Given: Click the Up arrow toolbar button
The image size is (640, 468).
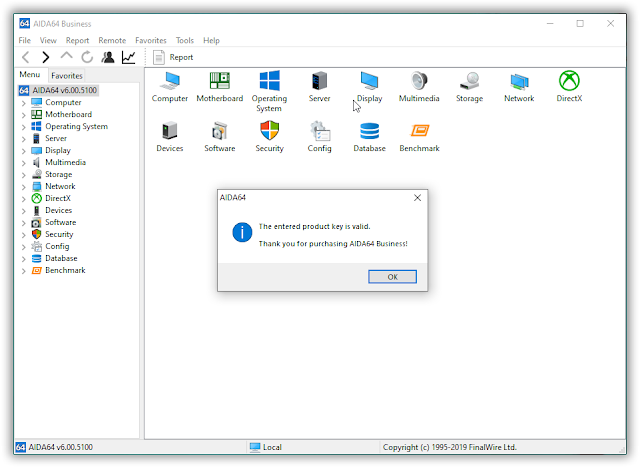Looking at the screenshot, I should point(66,56).
